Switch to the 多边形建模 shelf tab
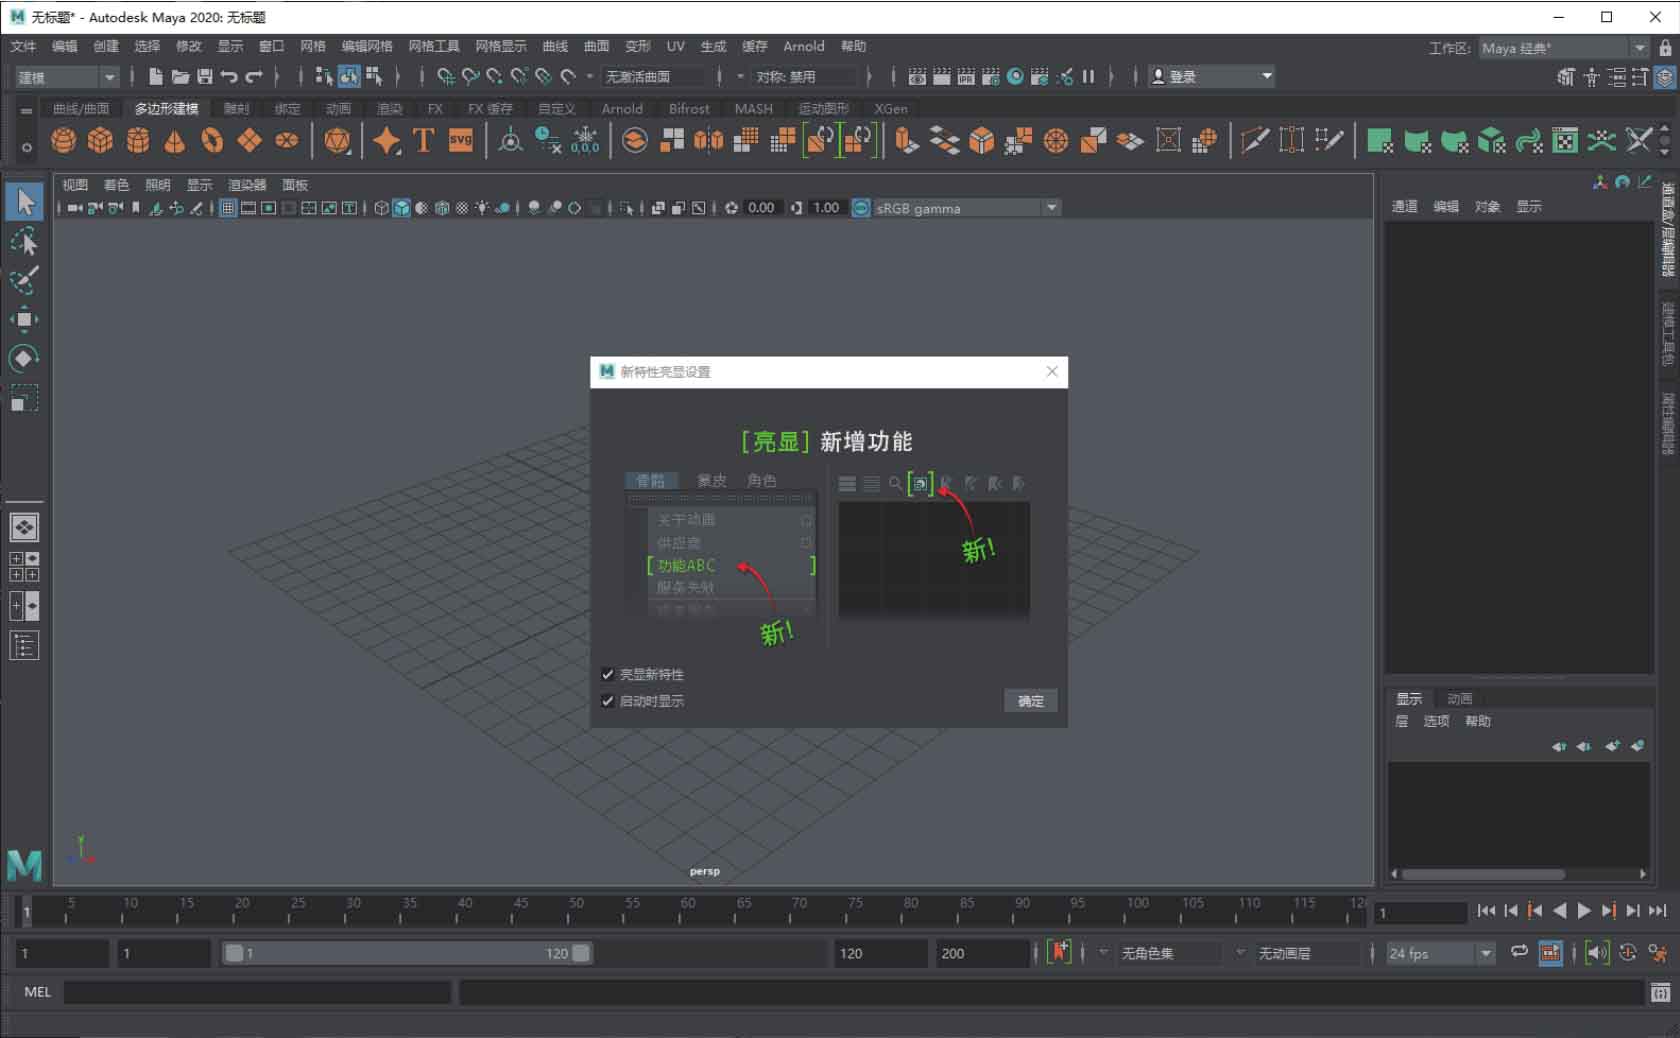This screenshot has height=1038, width=1680. point(167,108)
